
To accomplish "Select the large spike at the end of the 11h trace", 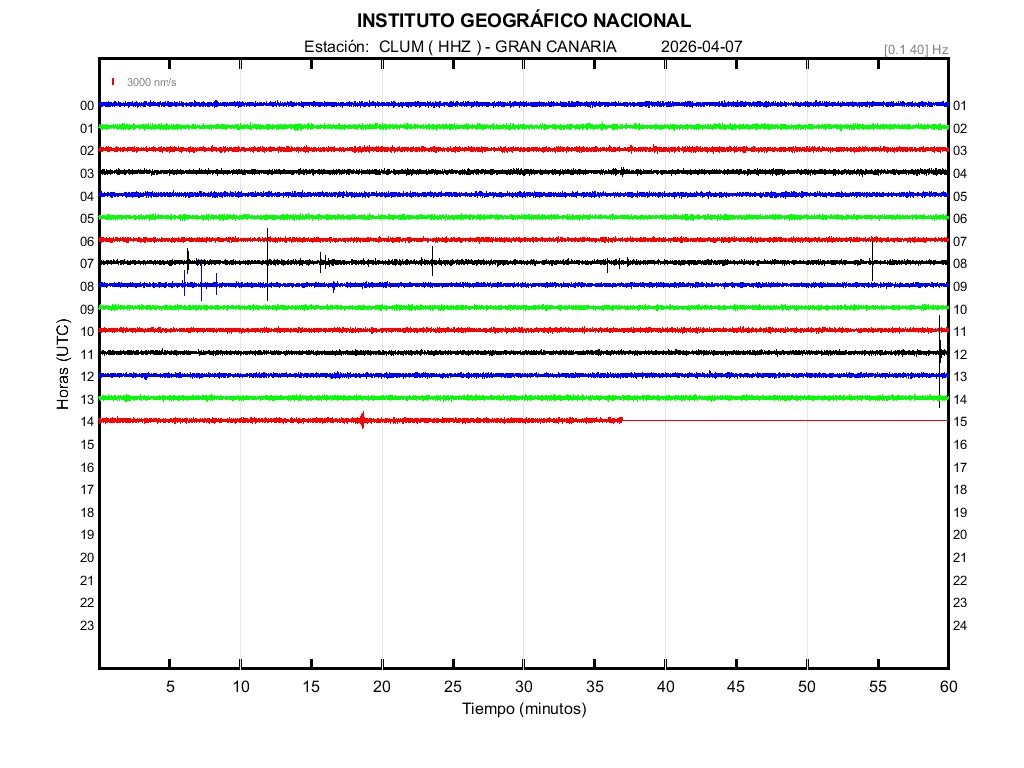I will pos(940,353).
